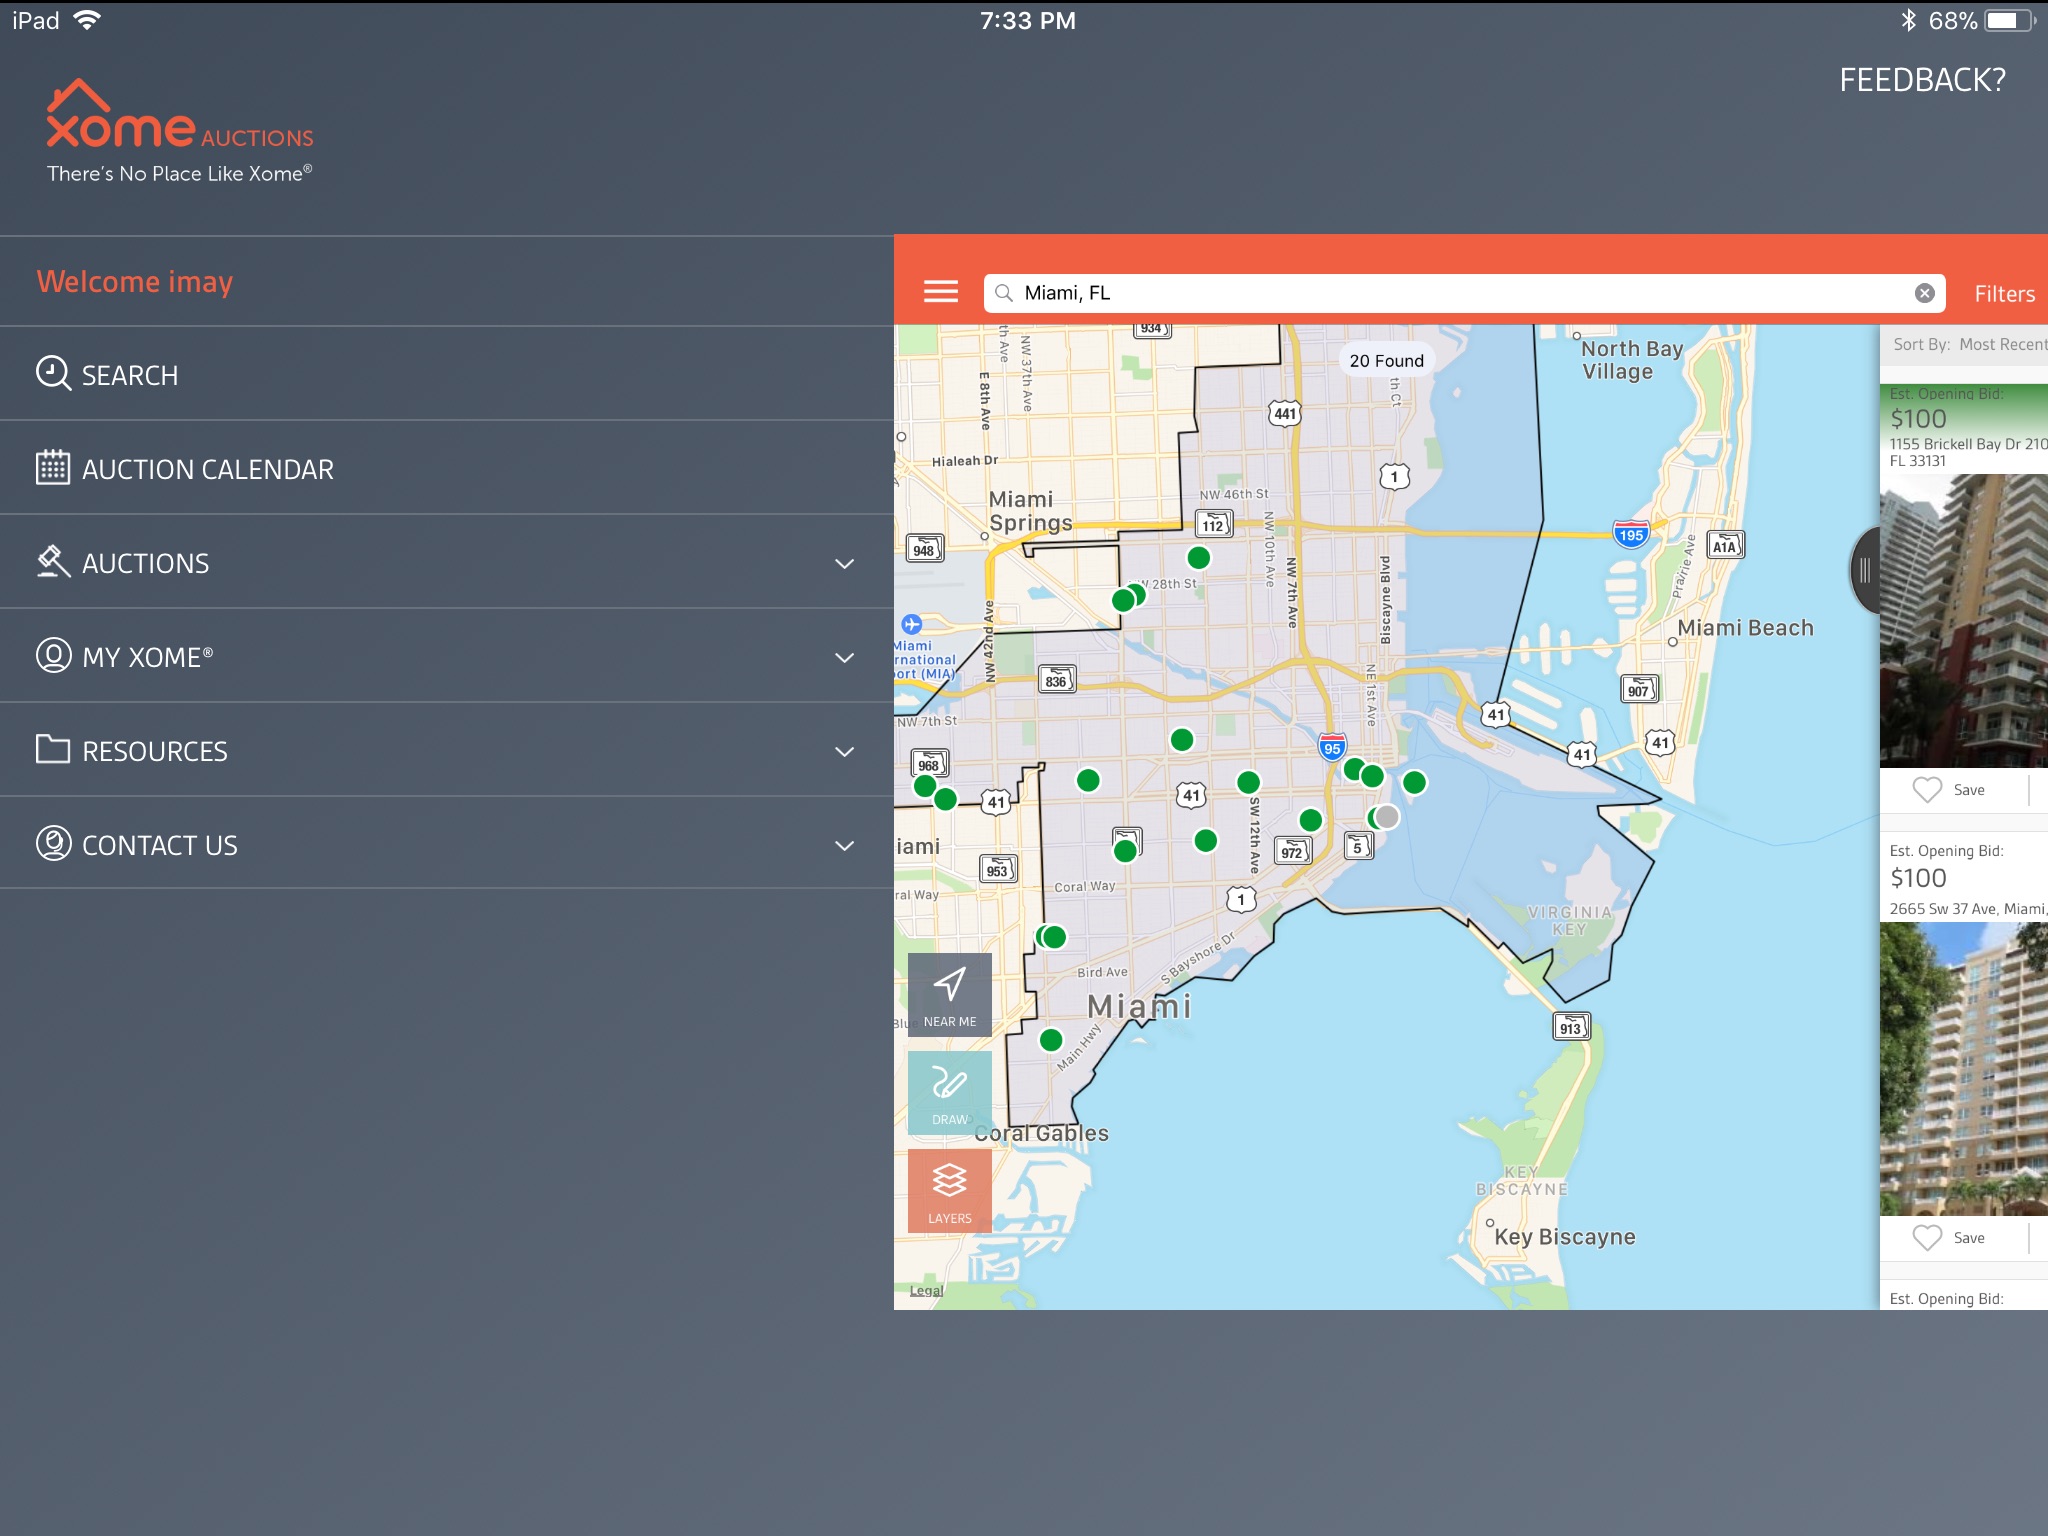
Task: Clear the Miami, FL search text
Action: click(x=1924, y=293)
